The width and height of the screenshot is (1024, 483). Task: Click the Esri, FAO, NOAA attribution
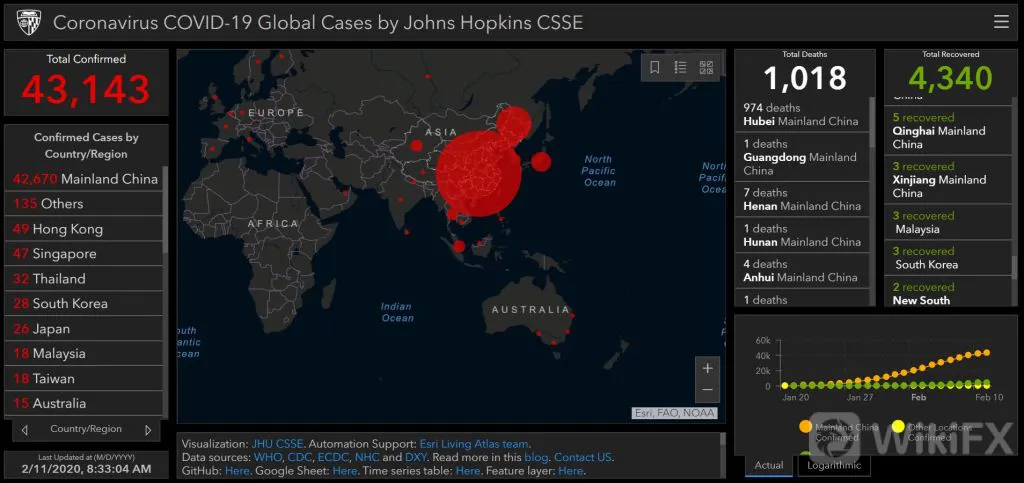click(675, 413)
